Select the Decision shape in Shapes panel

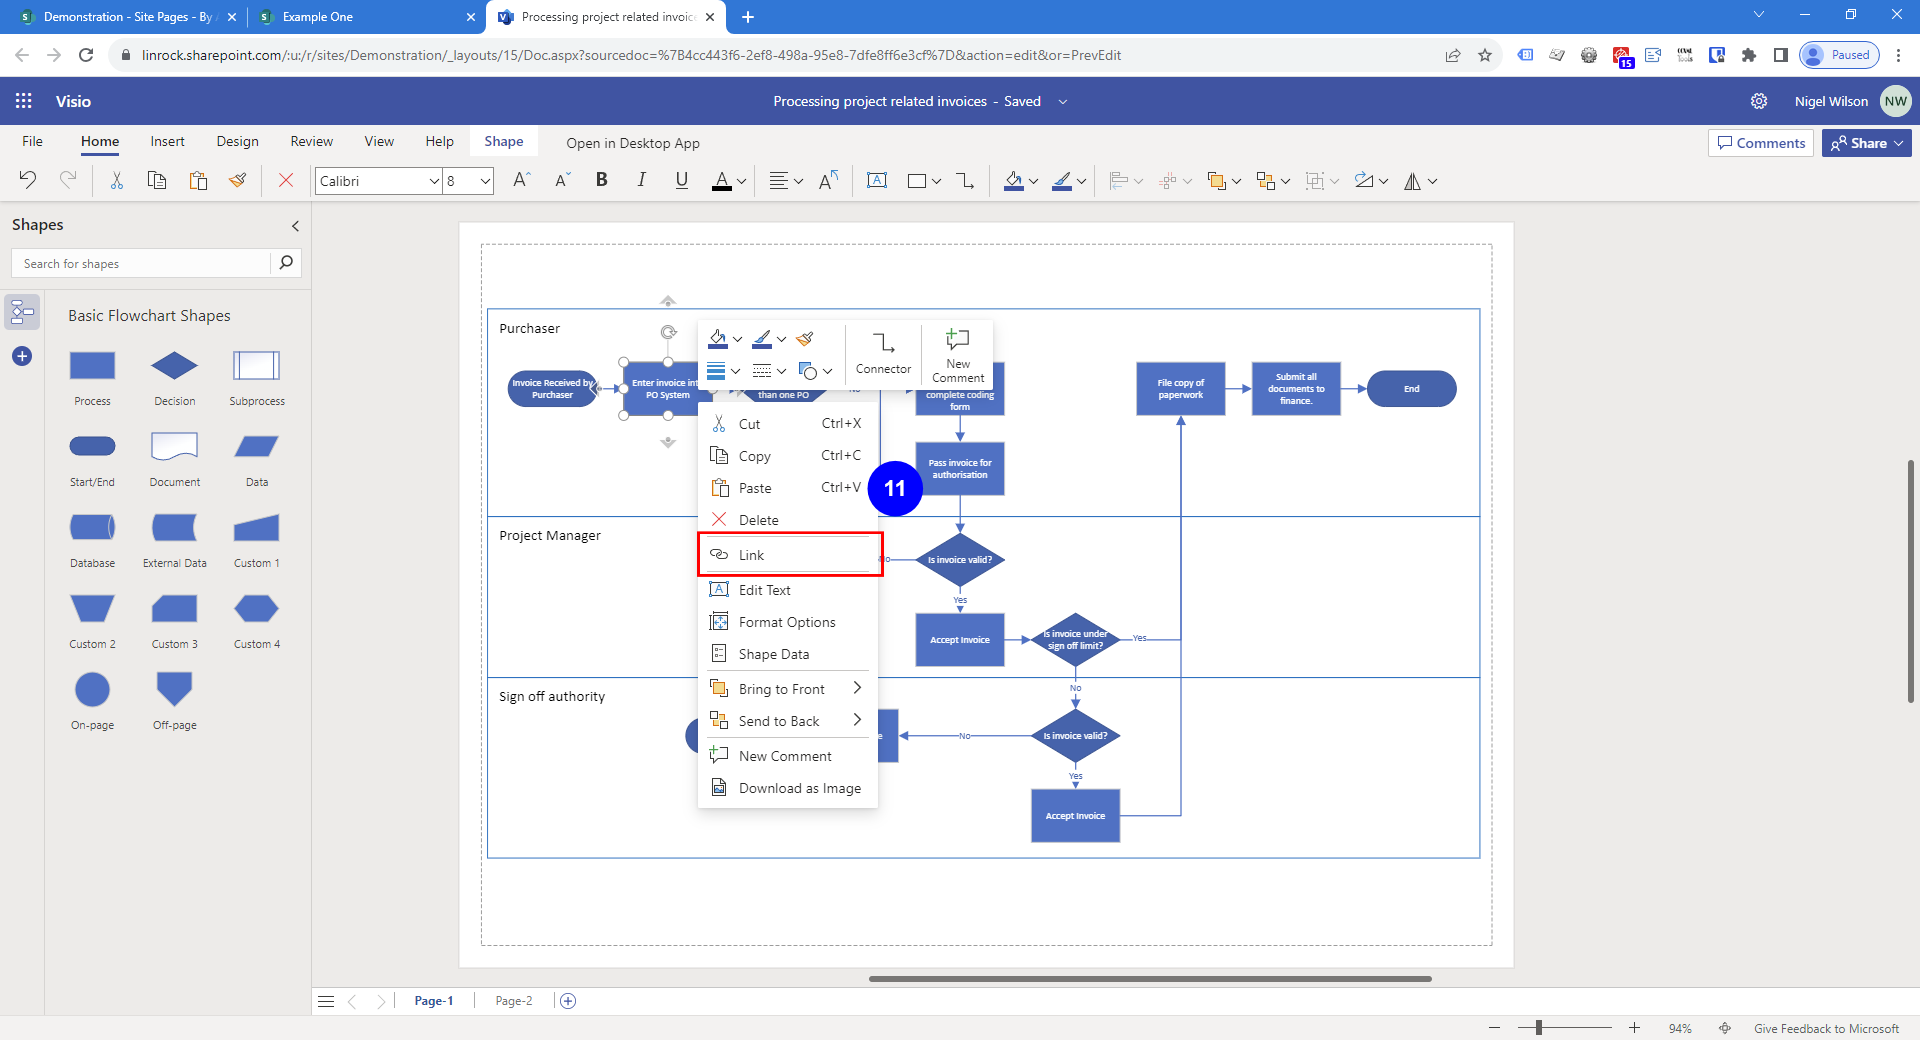(x=174, y=366)
